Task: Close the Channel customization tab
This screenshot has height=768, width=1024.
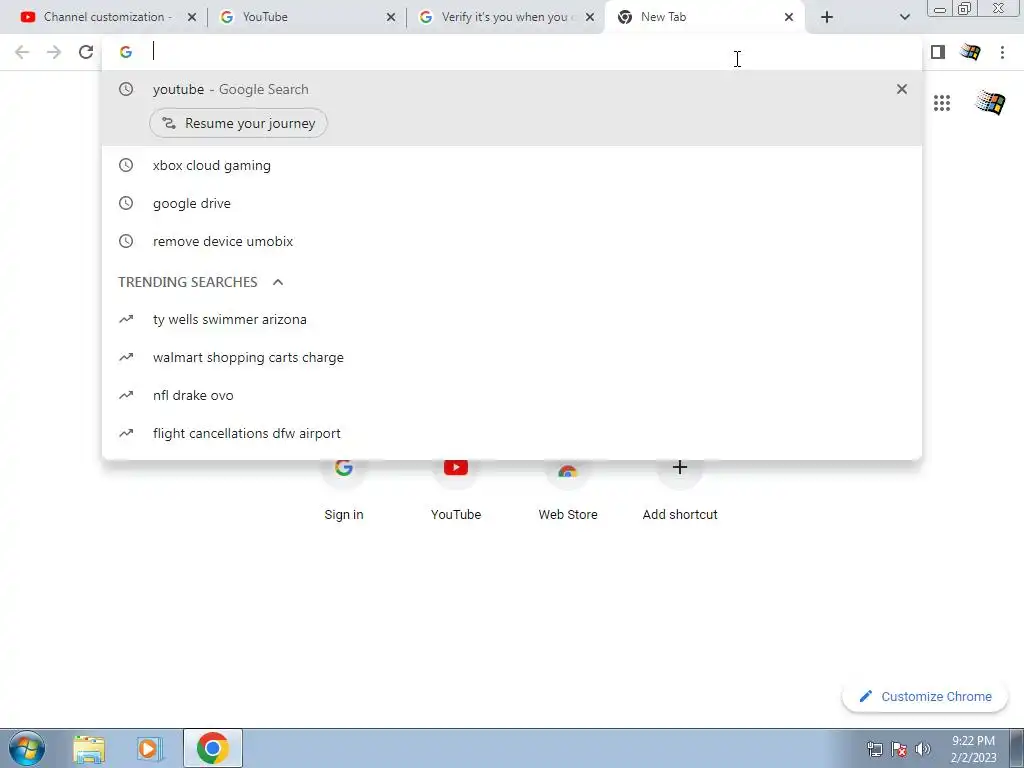Action: (192, 17)
